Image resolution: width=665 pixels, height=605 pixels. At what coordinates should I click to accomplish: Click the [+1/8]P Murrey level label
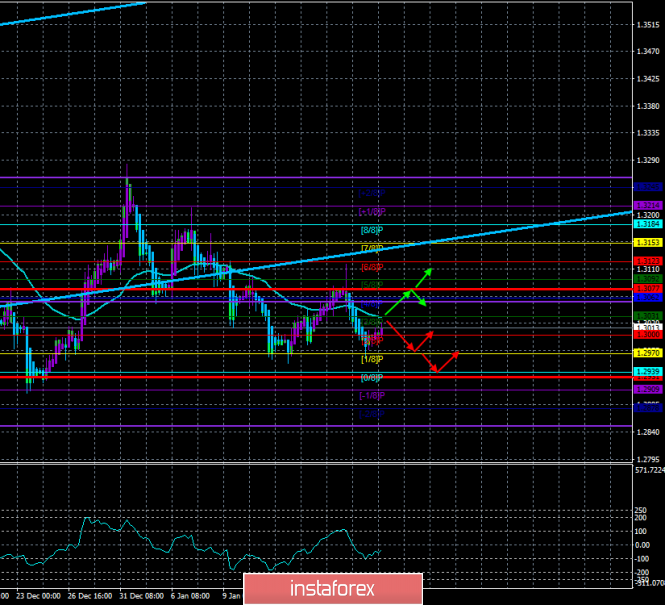(372, 212)
